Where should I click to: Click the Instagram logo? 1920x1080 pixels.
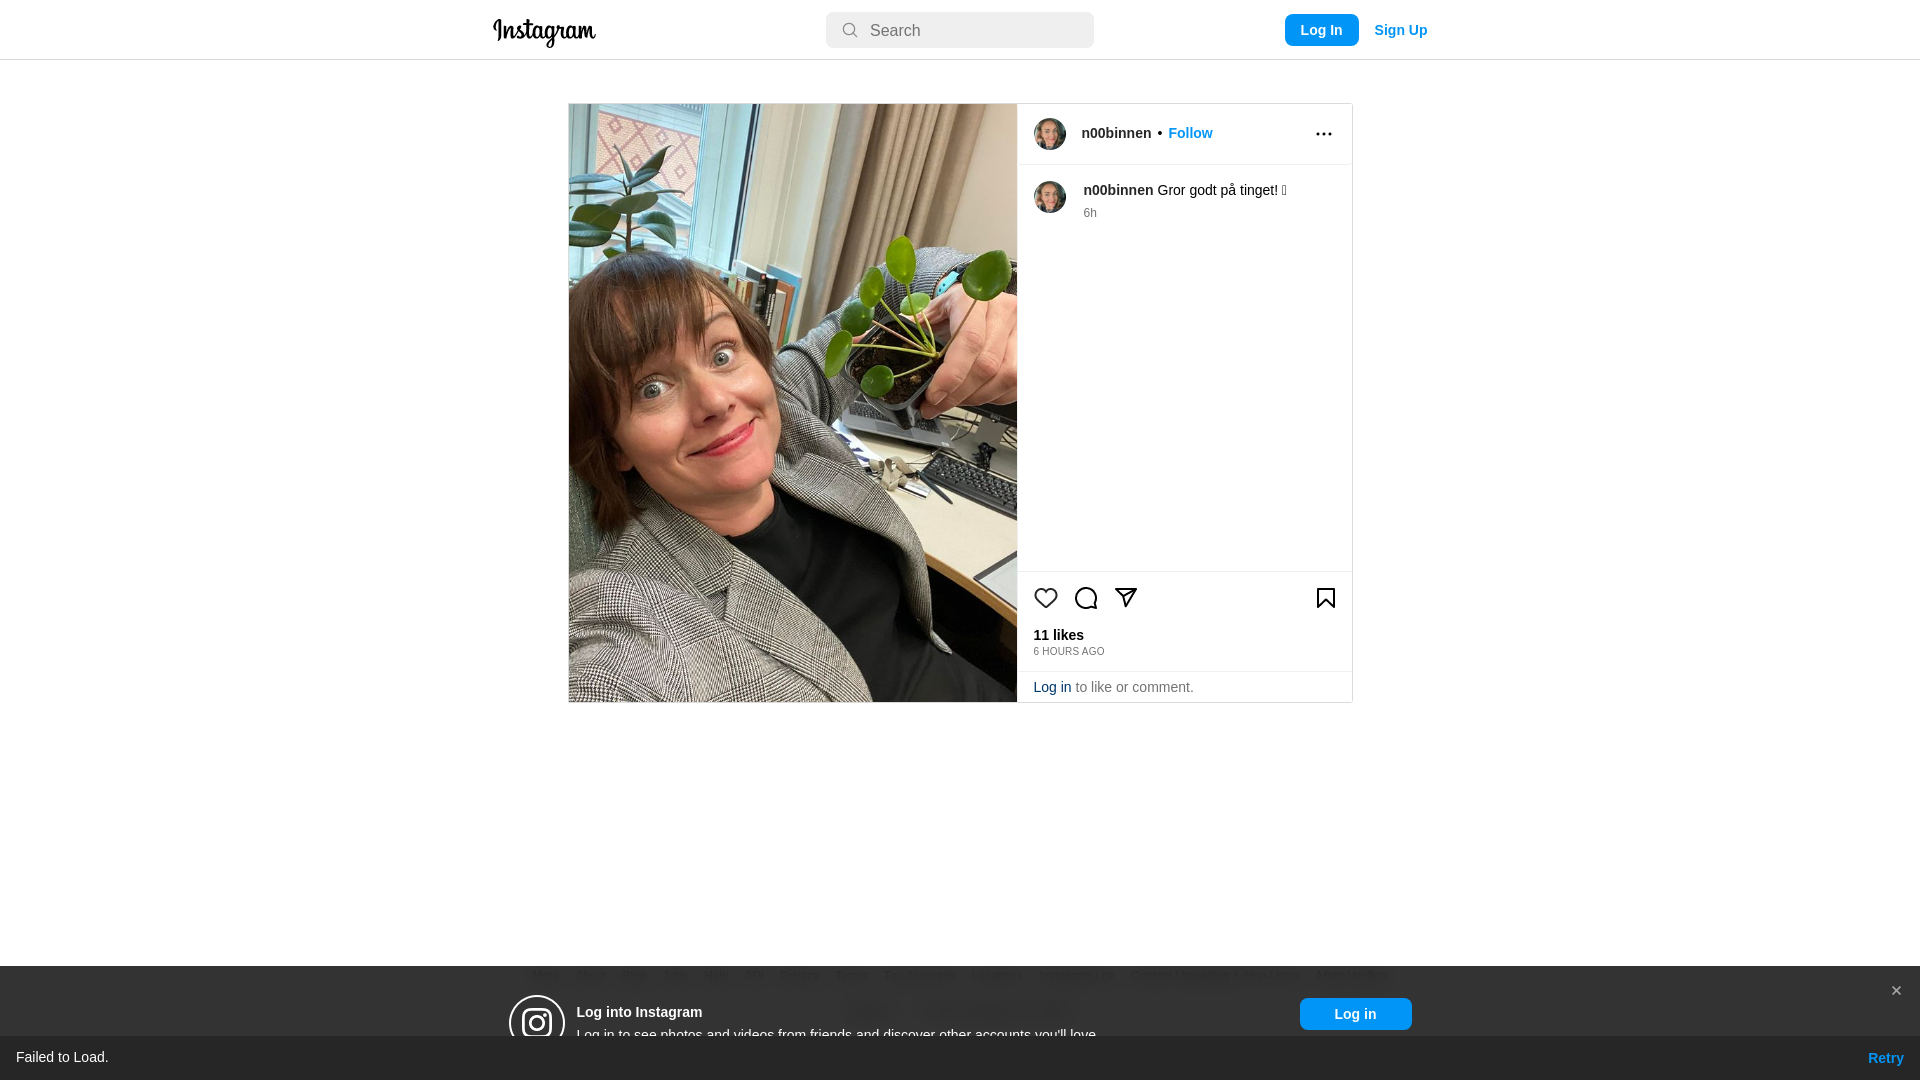544,32
